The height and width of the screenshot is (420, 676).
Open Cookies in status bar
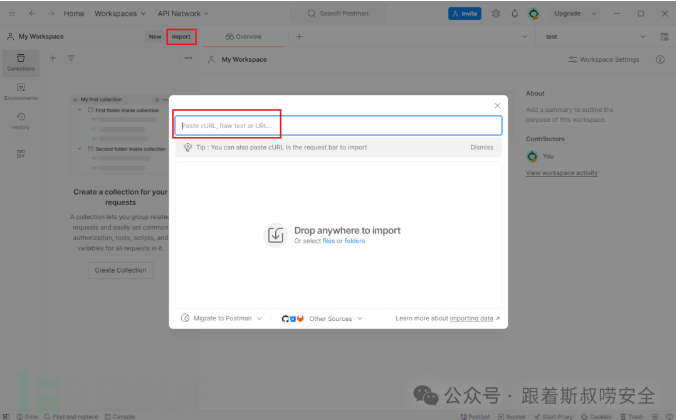(x=596, y=417)
